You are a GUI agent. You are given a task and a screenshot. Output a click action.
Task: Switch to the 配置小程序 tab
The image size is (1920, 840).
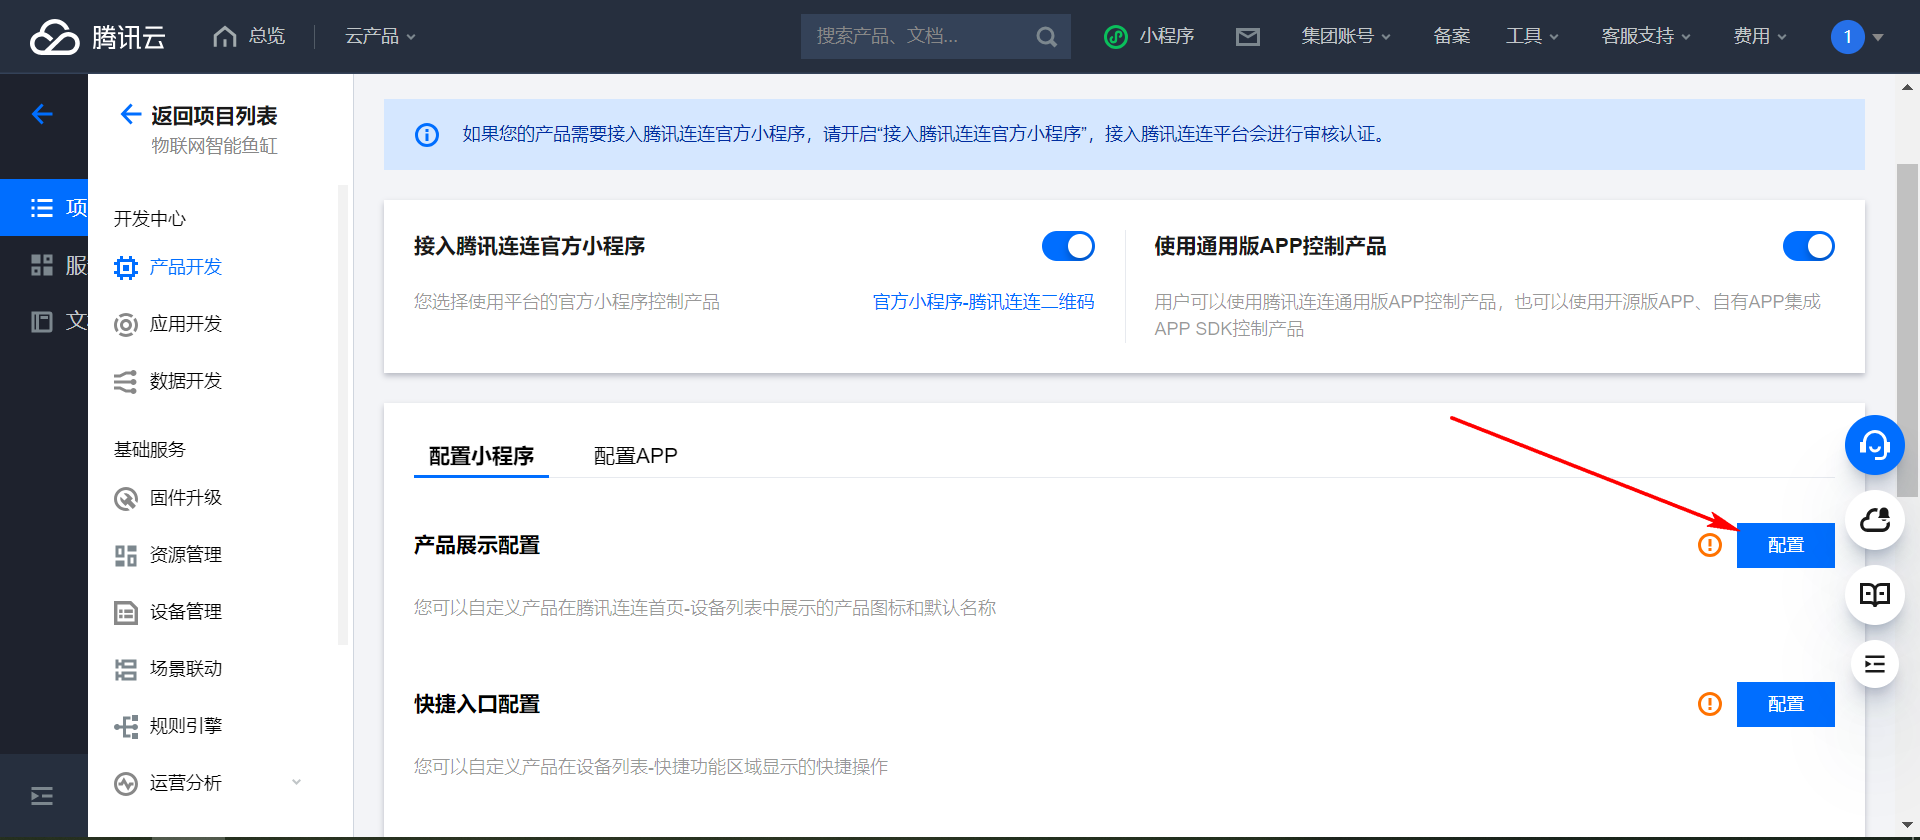coord(481,456)
